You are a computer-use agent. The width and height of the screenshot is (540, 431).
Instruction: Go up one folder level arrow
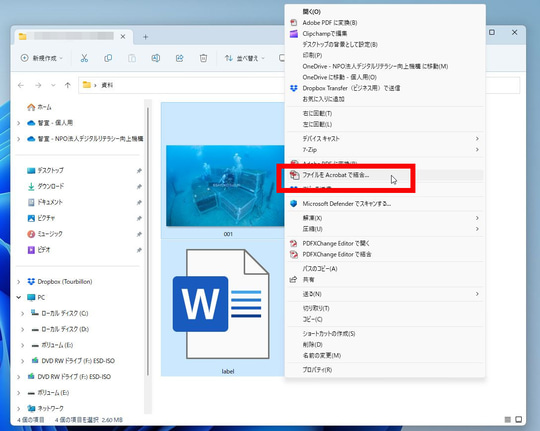coord(68,85)
